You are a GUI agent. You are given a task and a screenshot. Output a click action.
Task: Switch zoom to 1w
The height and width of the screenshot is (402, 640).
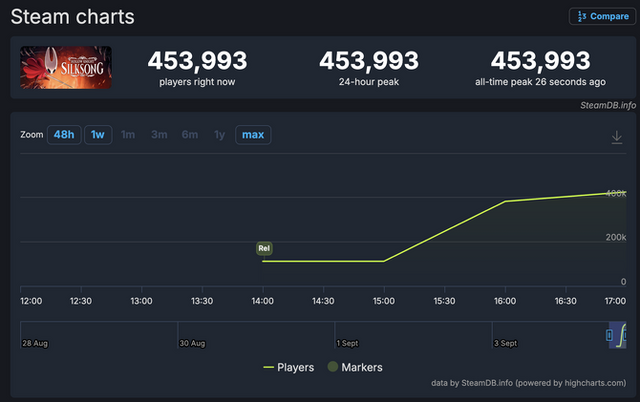pyautogui.click(x=97, y=135)
